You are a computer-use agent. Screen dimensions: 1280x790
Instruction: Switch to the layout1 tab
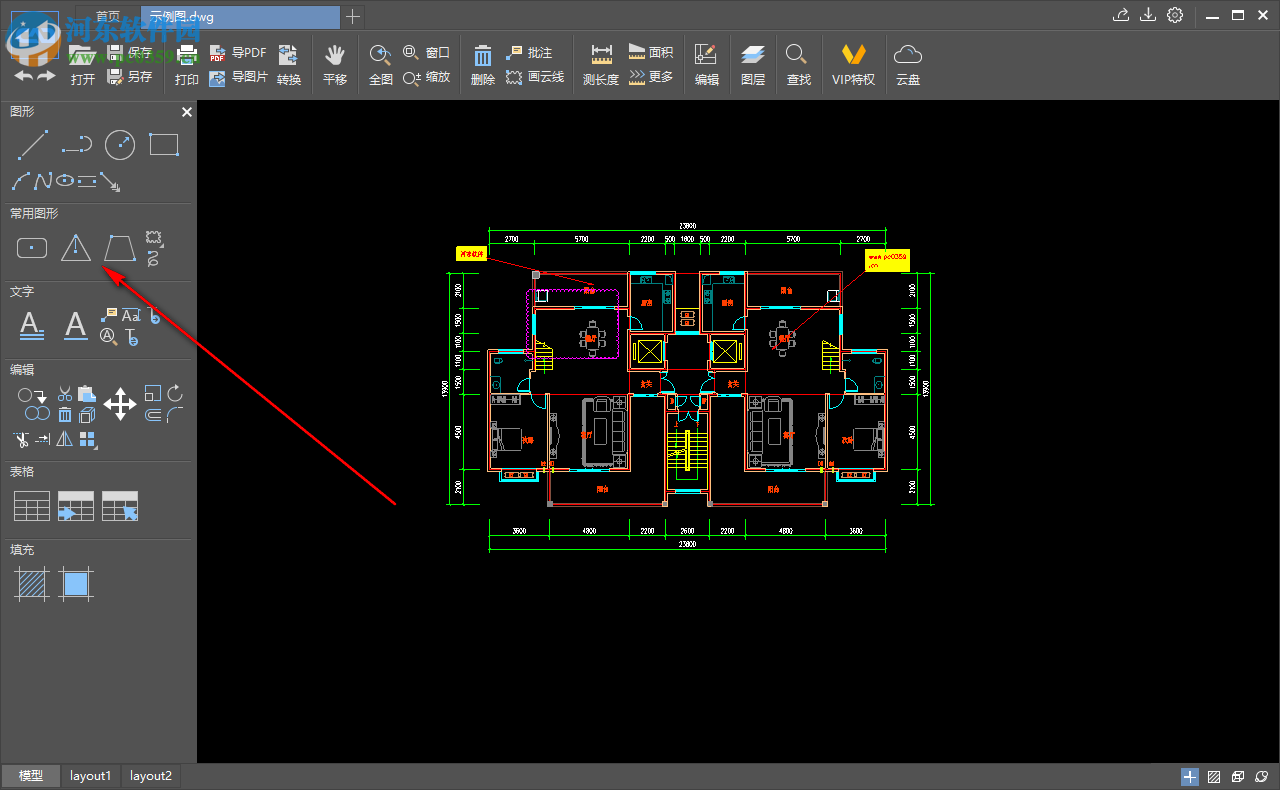[x=90, y=775]
